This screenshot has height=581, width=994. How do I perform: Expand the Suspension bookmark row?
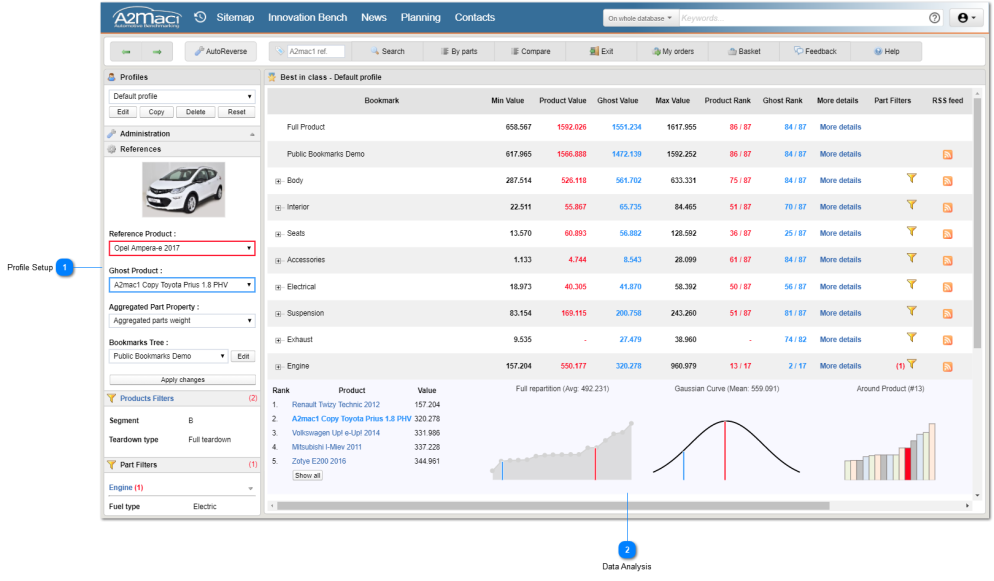click(x=278, y=314)
